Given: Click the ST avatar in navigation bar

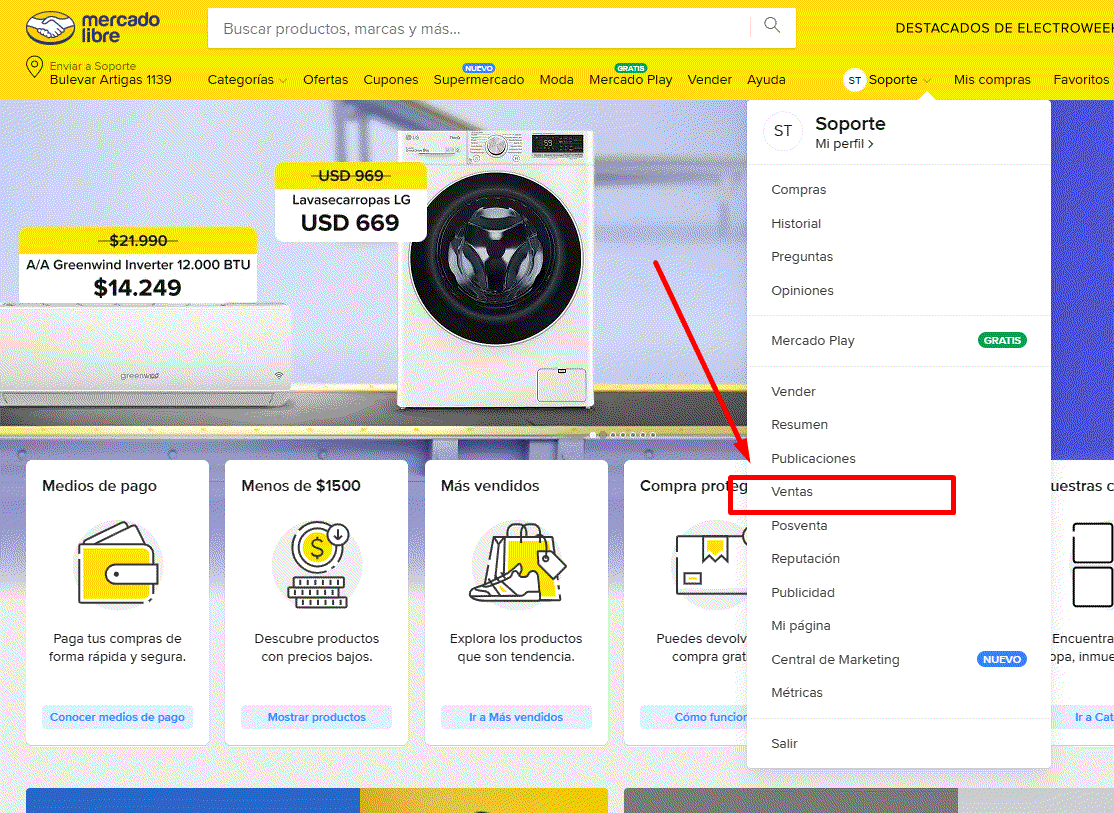Looking at the screenshot, I should pyautogui.click(x=855, y=80).
